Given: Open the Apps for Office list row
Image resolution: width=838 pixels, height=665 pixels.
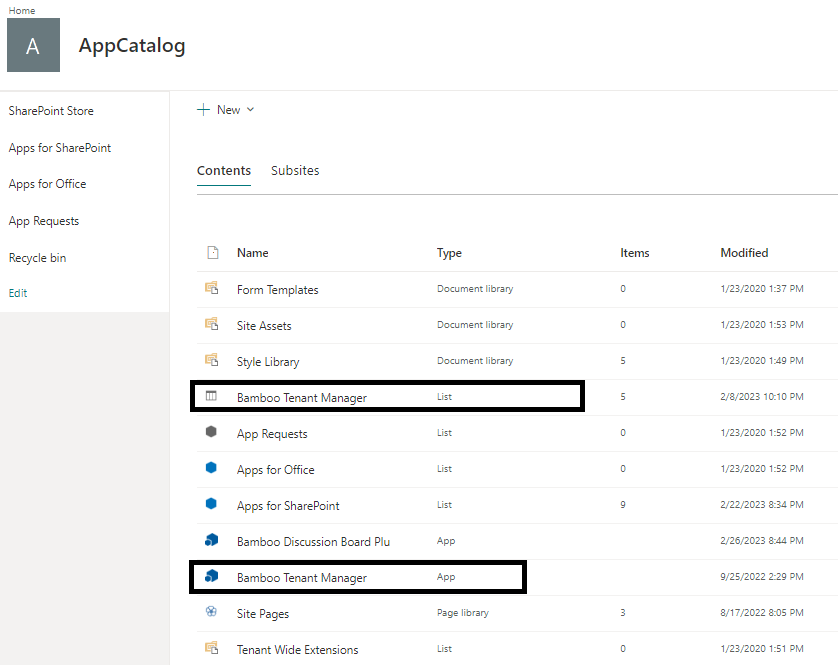Looking at the screenshot, I should [x=276, y=470].
